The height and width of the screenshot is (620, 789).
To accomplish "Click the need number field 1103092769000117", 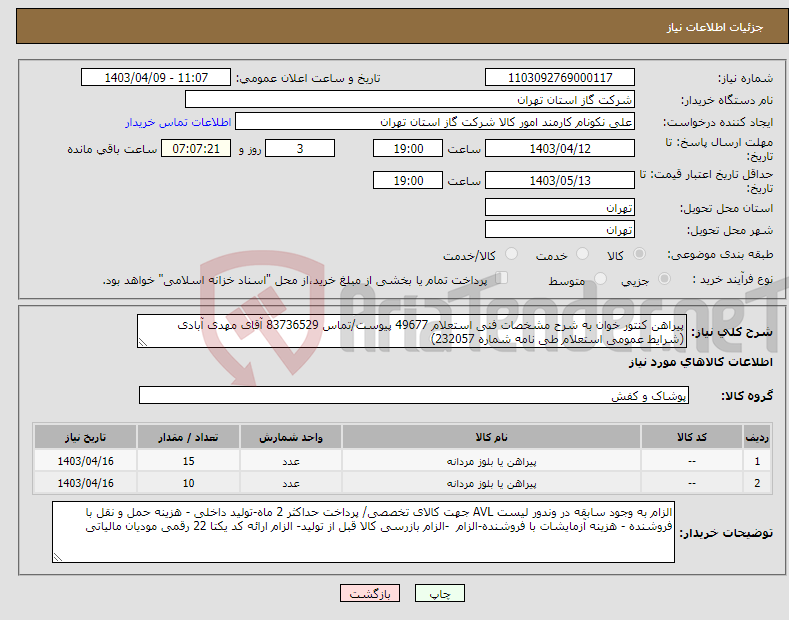I will 560,78.
